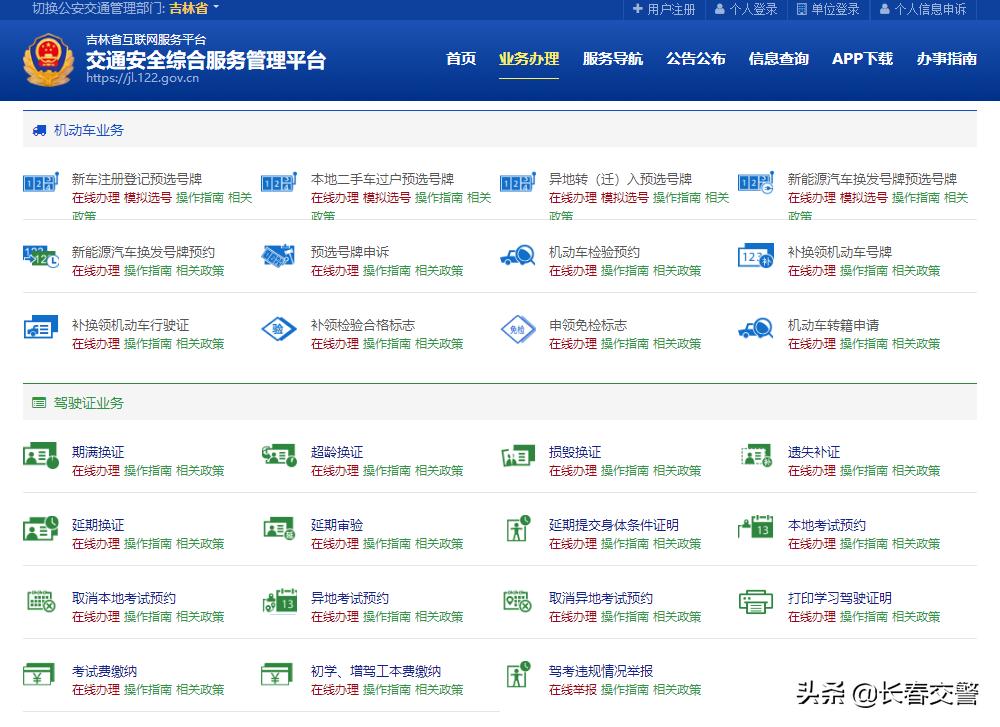Open the 公告公布 nav tab
The width and height of the screenshot is (1000, 727).
(696, 59)
